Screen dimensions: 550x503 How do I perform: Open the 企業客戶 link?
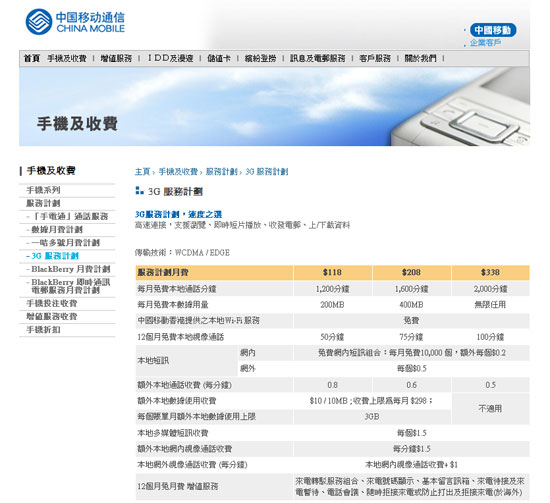pyautogui.click(x=485, y=43)
